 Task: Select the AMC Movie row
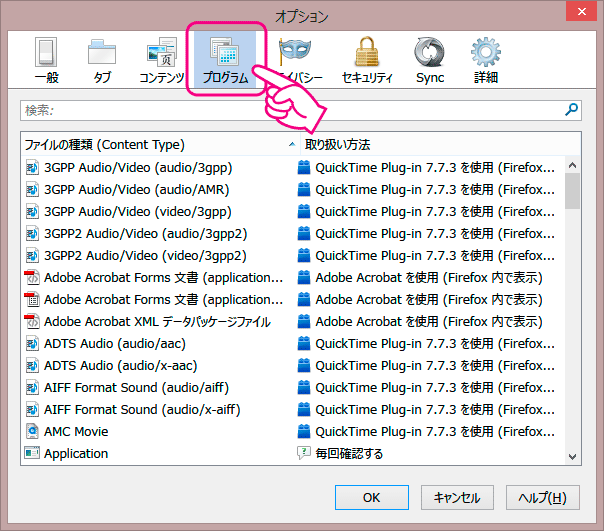tap(293, 431)
